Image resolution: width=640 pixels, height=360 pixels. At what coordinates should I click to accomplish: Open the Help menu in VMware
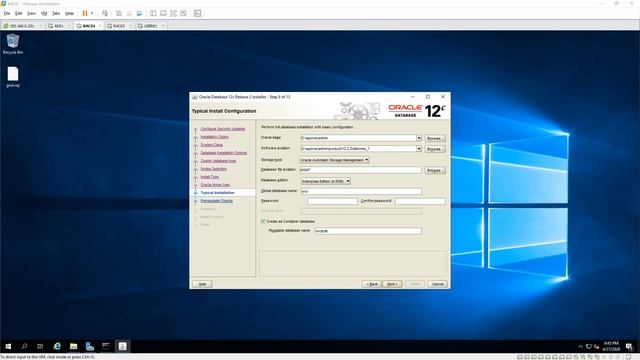click(x=69, y=13)
